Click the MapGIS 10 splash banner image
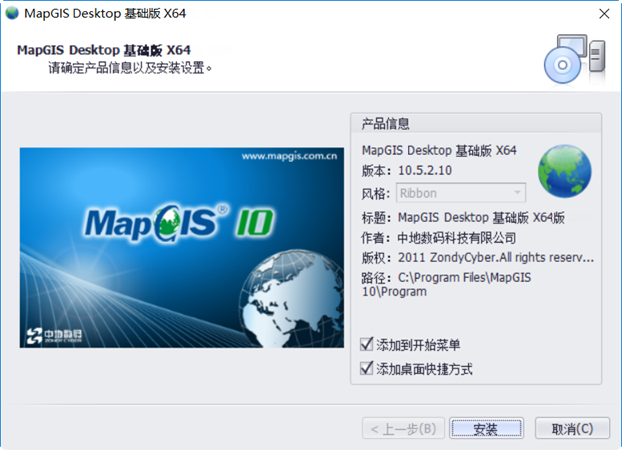The width and height of the screenshot is (622, 450). coord(182,248)
